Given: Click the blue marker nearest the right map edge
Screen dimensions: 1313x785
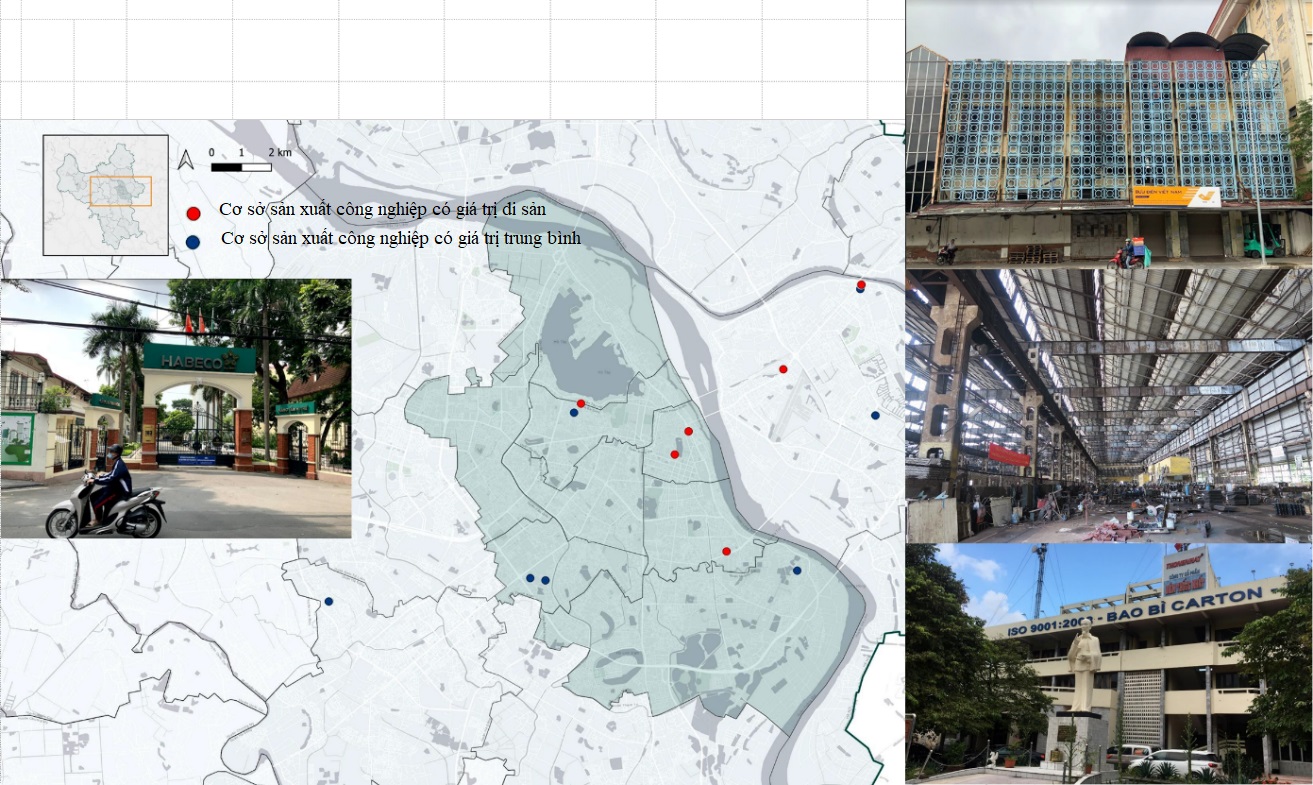Looking at the screenshot, I should tap(875, 415).
